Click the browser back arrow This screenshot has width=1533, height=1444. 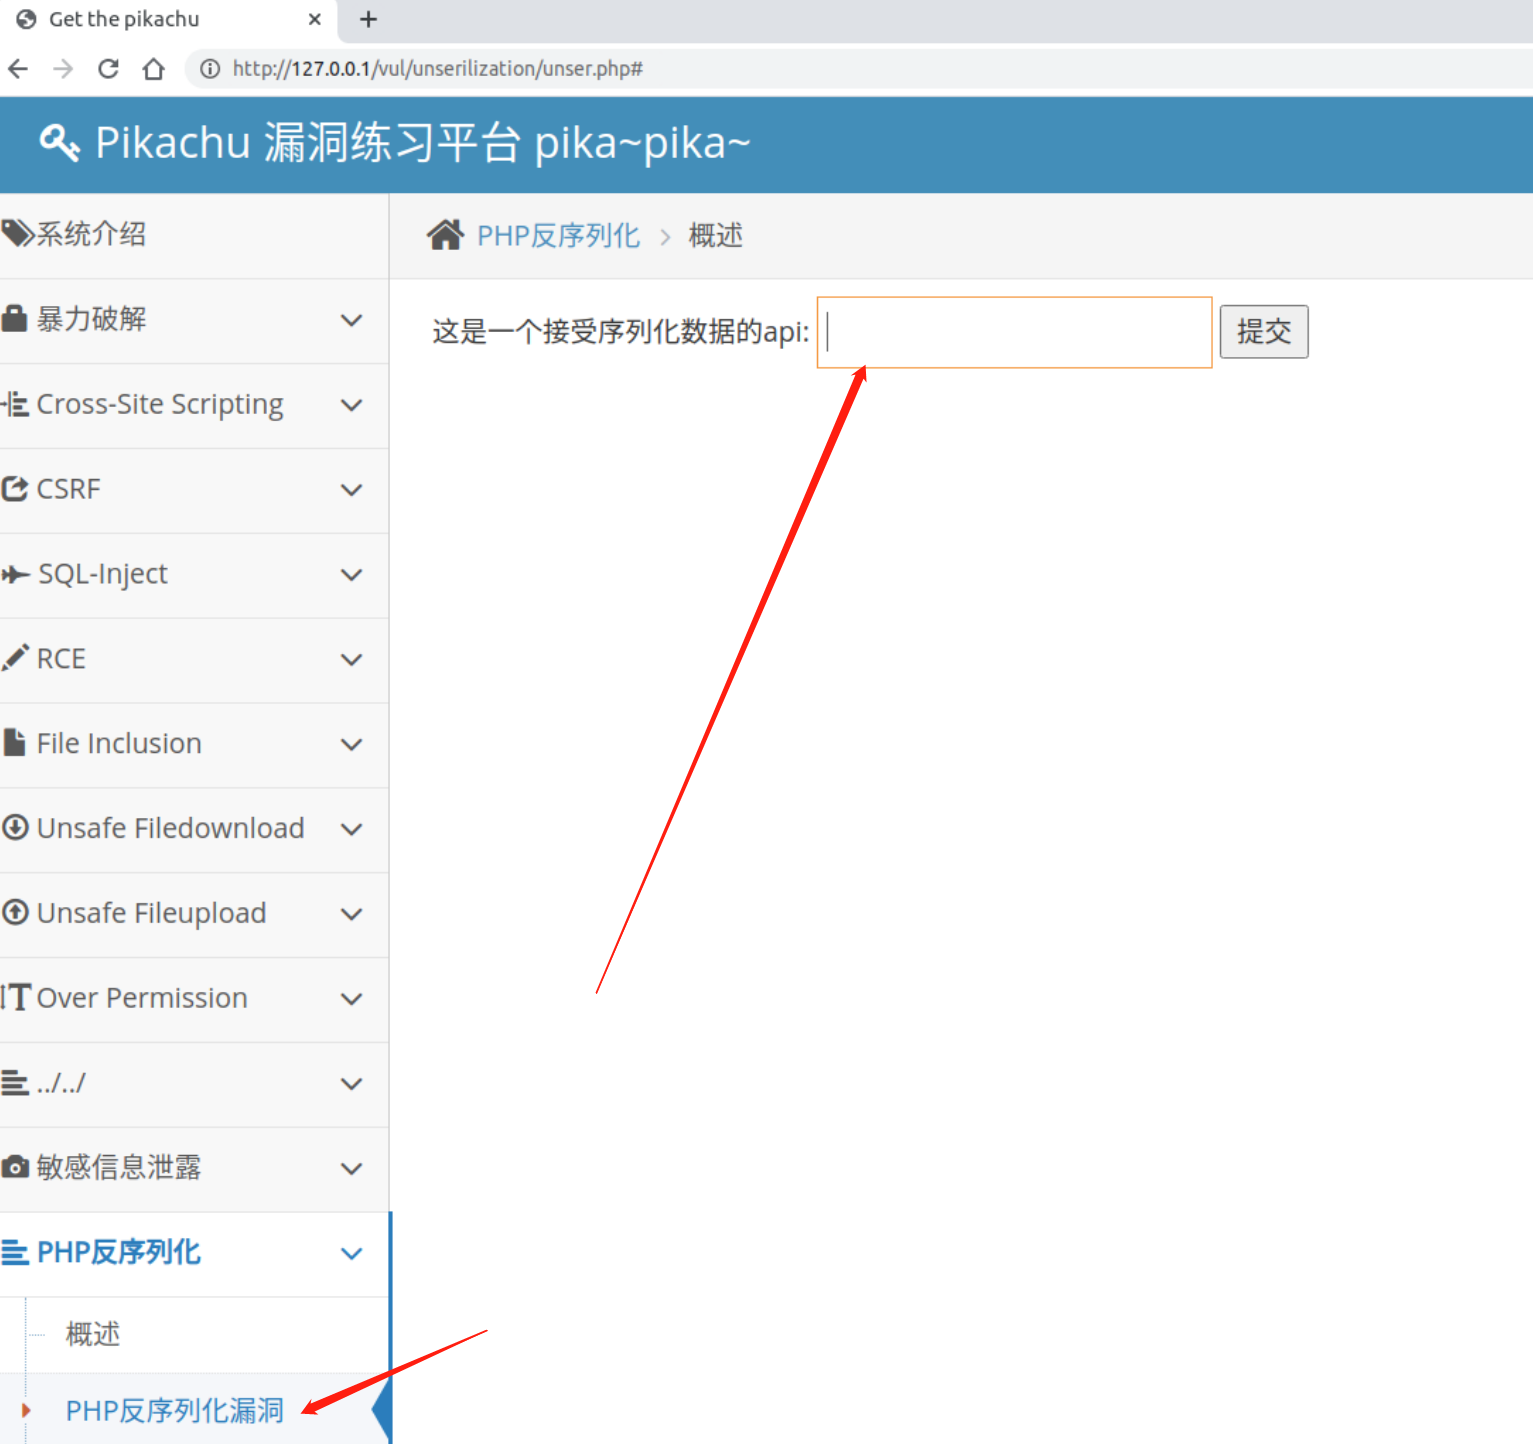coord(18,68)
